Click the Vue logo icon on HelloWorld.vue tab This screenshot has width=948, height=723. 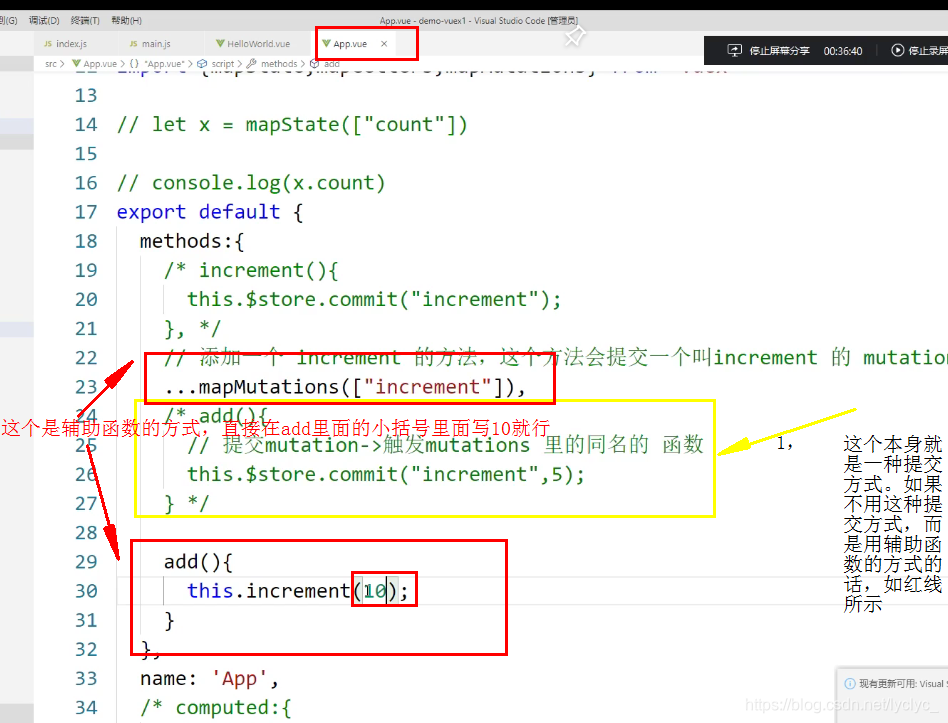click(220, 44)
